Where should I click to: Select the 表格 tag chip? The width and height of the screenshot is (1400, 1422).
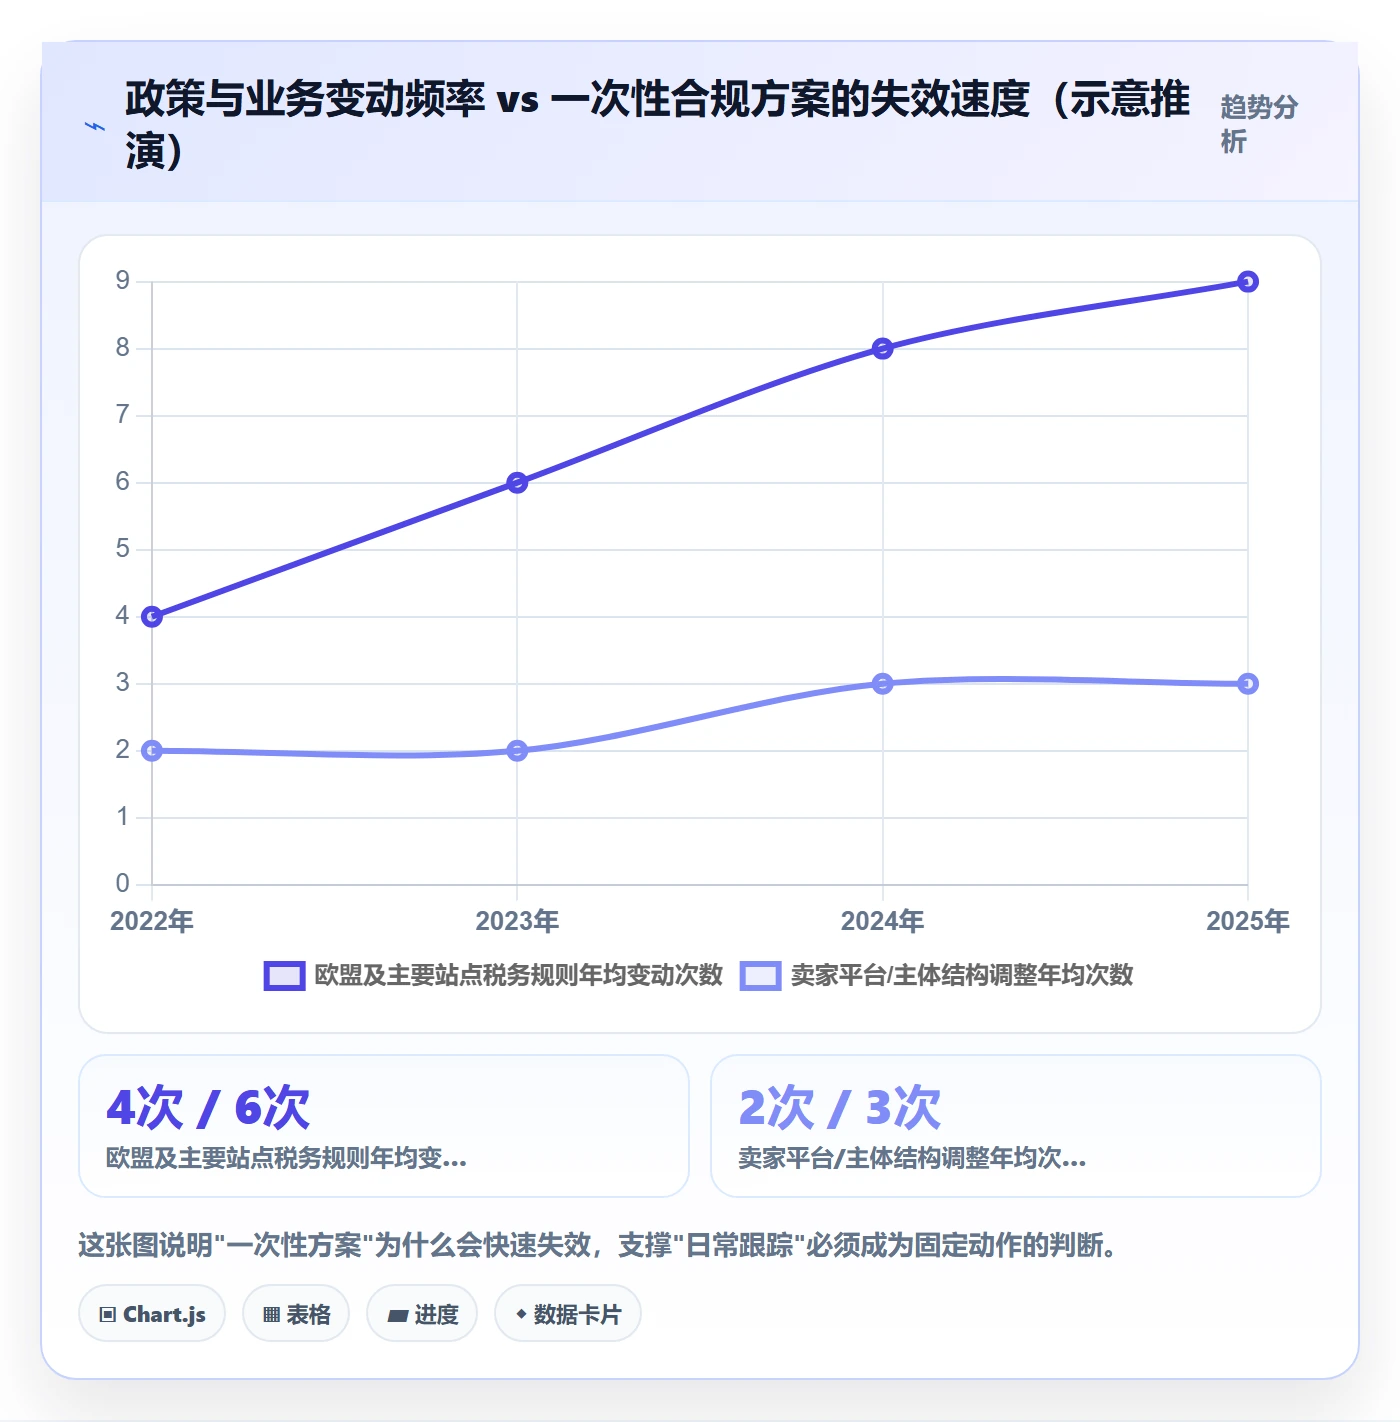296,1314
